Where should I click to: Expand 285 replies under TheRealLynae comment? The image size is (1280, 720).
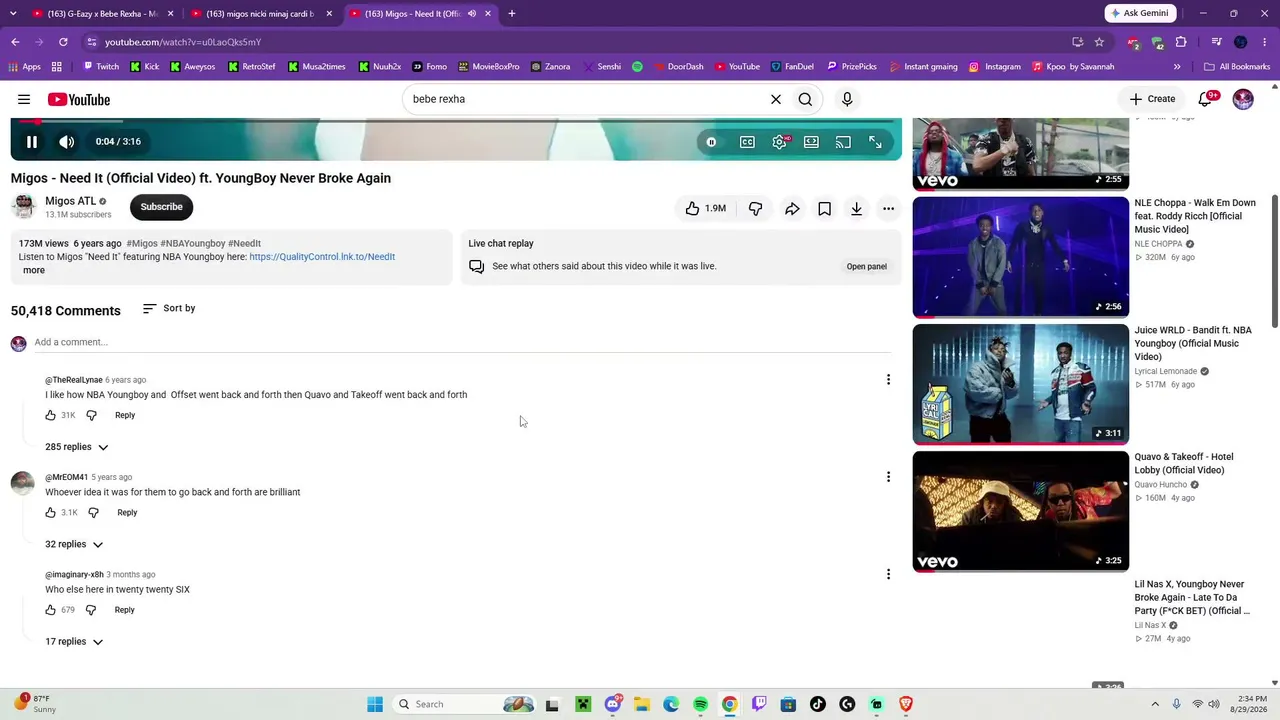(76, 447)
